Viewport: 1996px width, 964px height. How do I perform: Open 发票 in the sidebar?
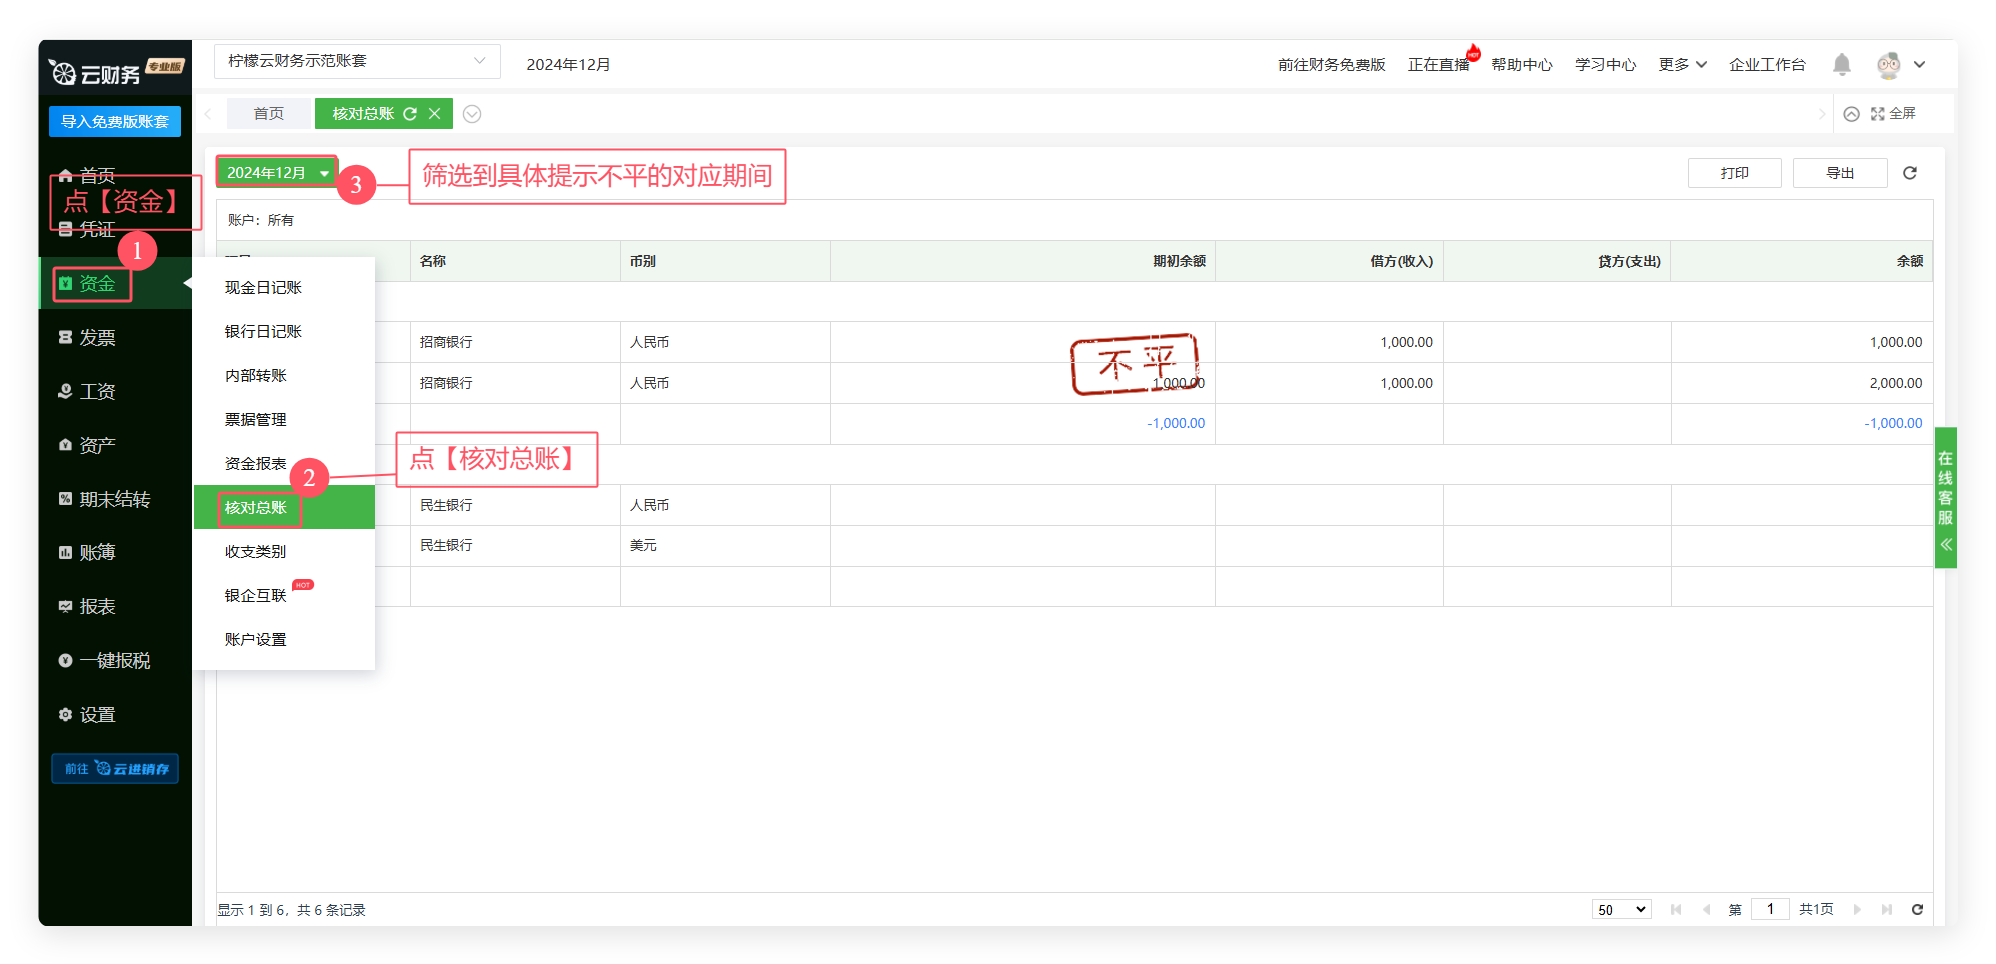coord(97,338)
